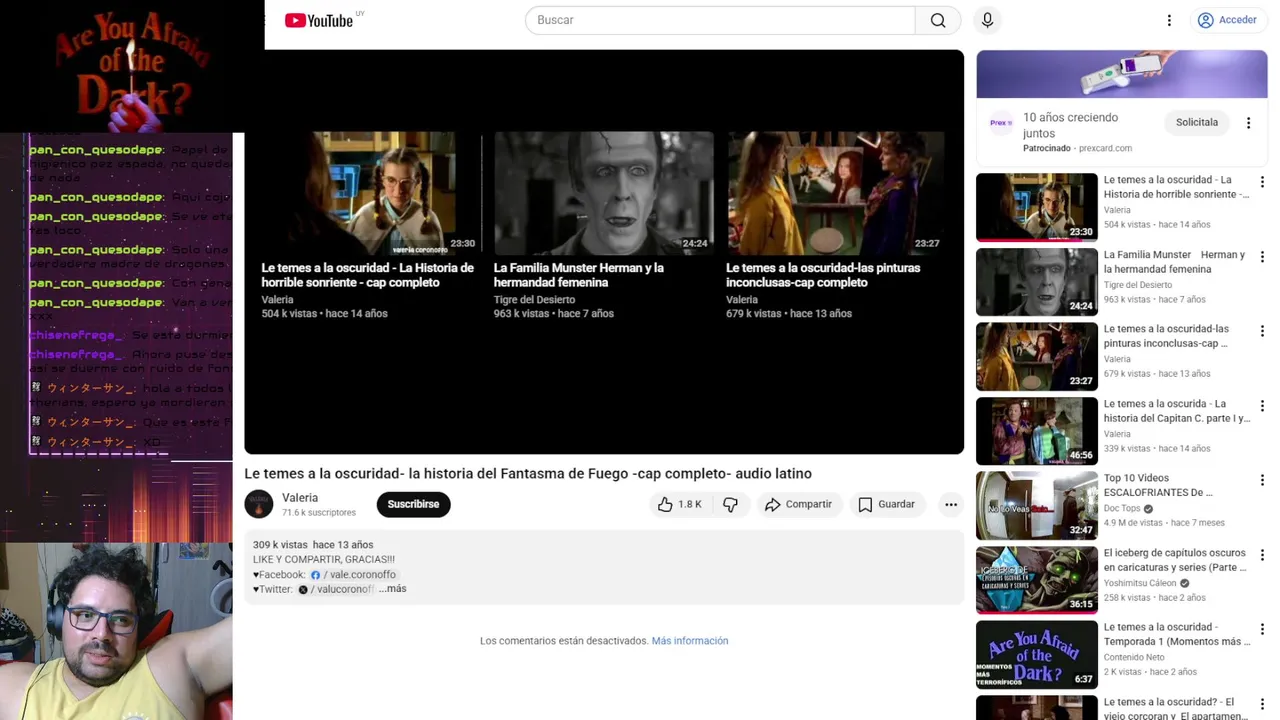Dislike the video with thumbs-down icon
Image resolution: width=1280 pixels, height=720 pixels.
click(x=731, y=505)
